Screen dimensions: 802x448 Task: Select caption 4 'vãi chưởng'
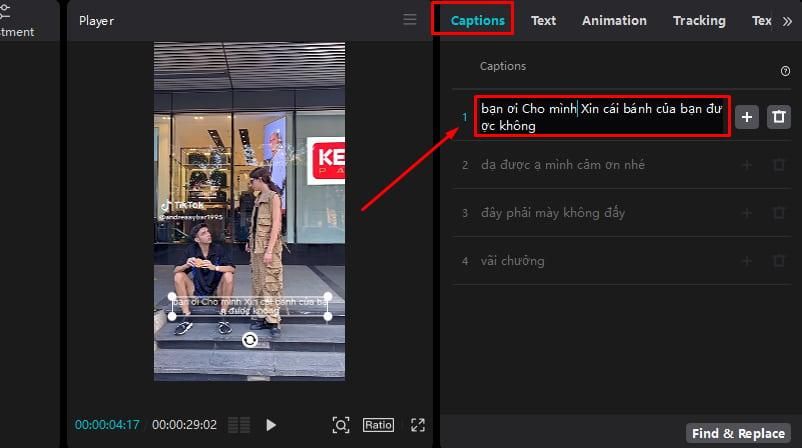[513, 261]
